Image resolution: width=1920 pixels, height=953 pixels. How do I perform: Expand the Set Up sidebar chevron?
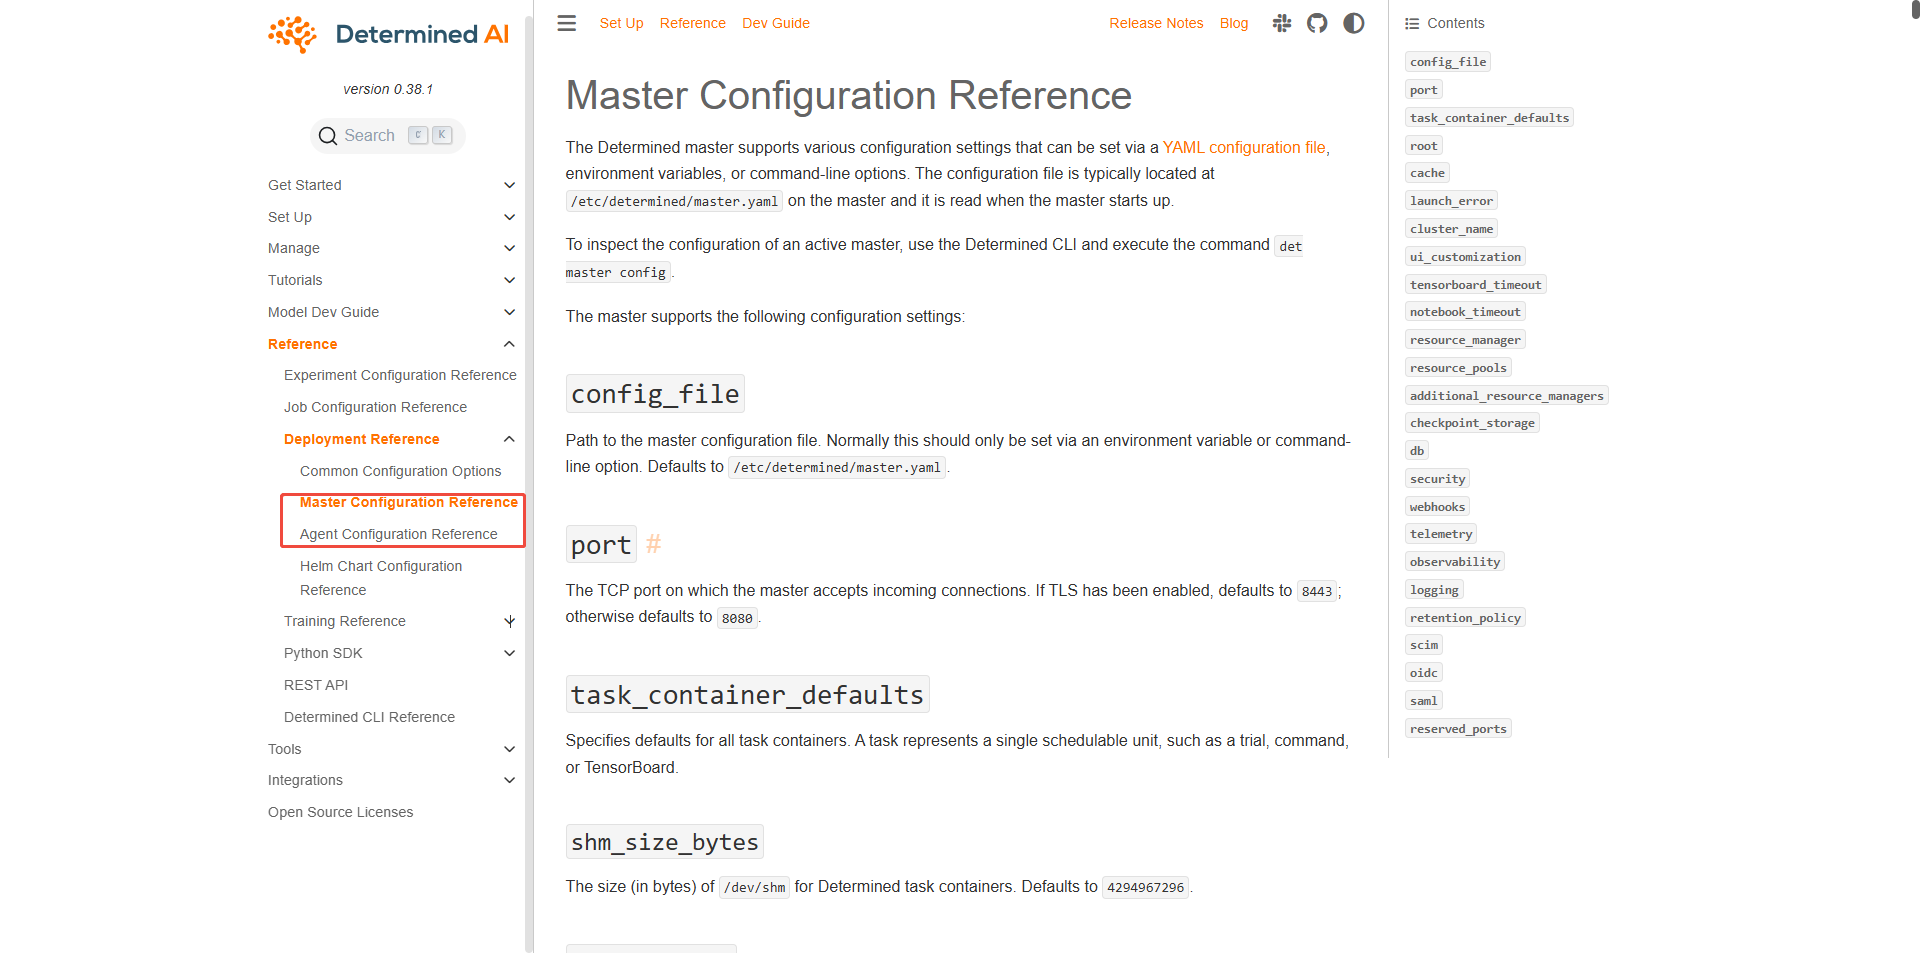click(510, 217)
